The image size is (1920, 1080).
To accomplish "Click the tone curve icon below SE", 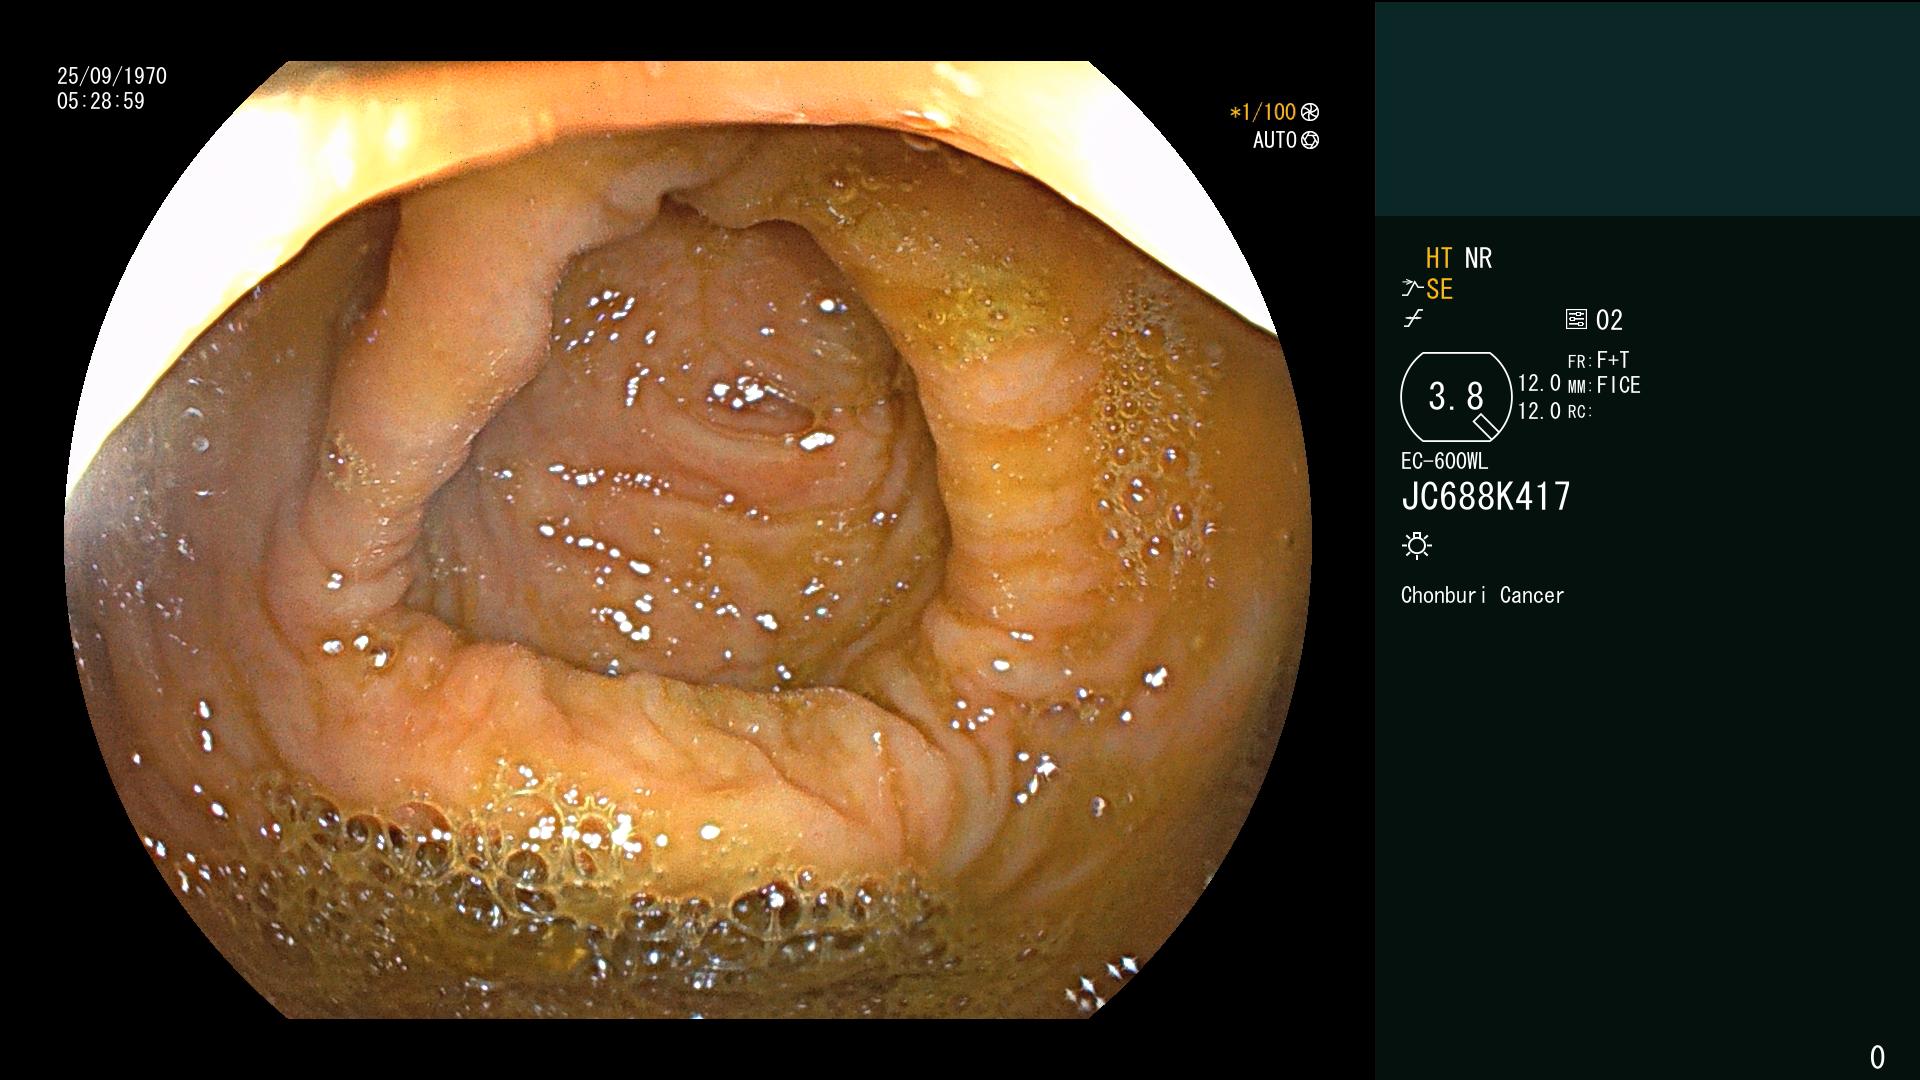I will coord(1413,319).
